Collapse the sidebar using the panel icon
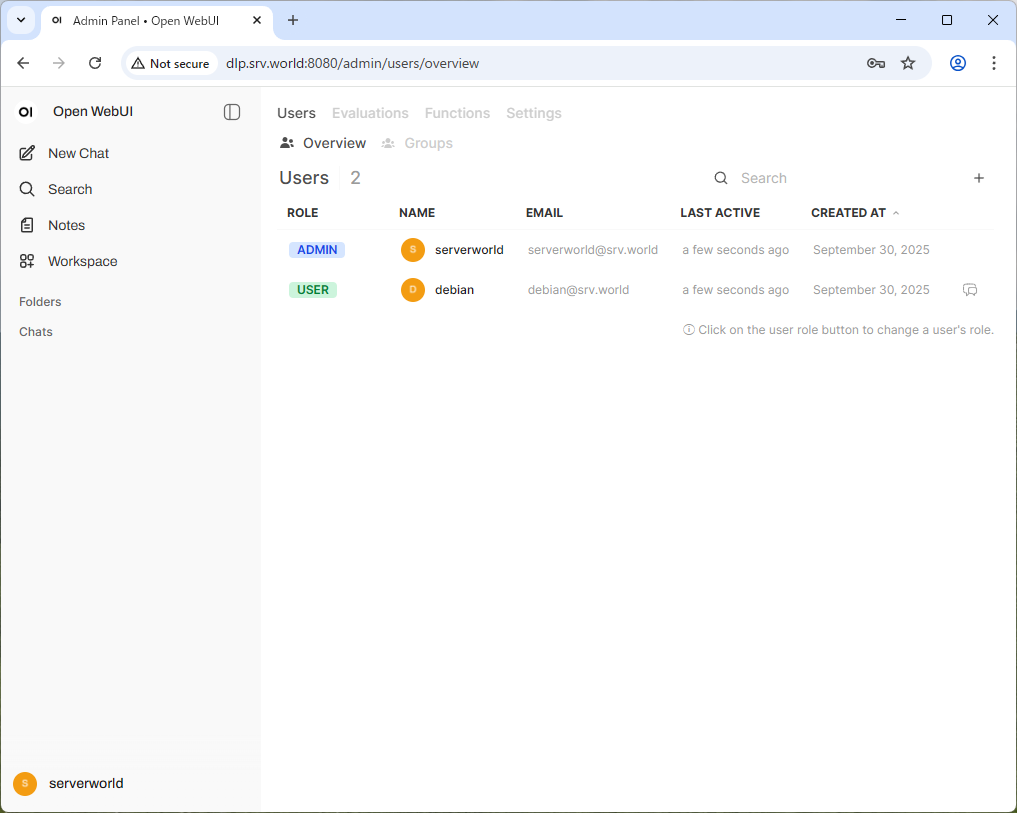Image resolution: width=1017 pixels, height=813 pixels. pyautogui.click(x=232, y=112)
